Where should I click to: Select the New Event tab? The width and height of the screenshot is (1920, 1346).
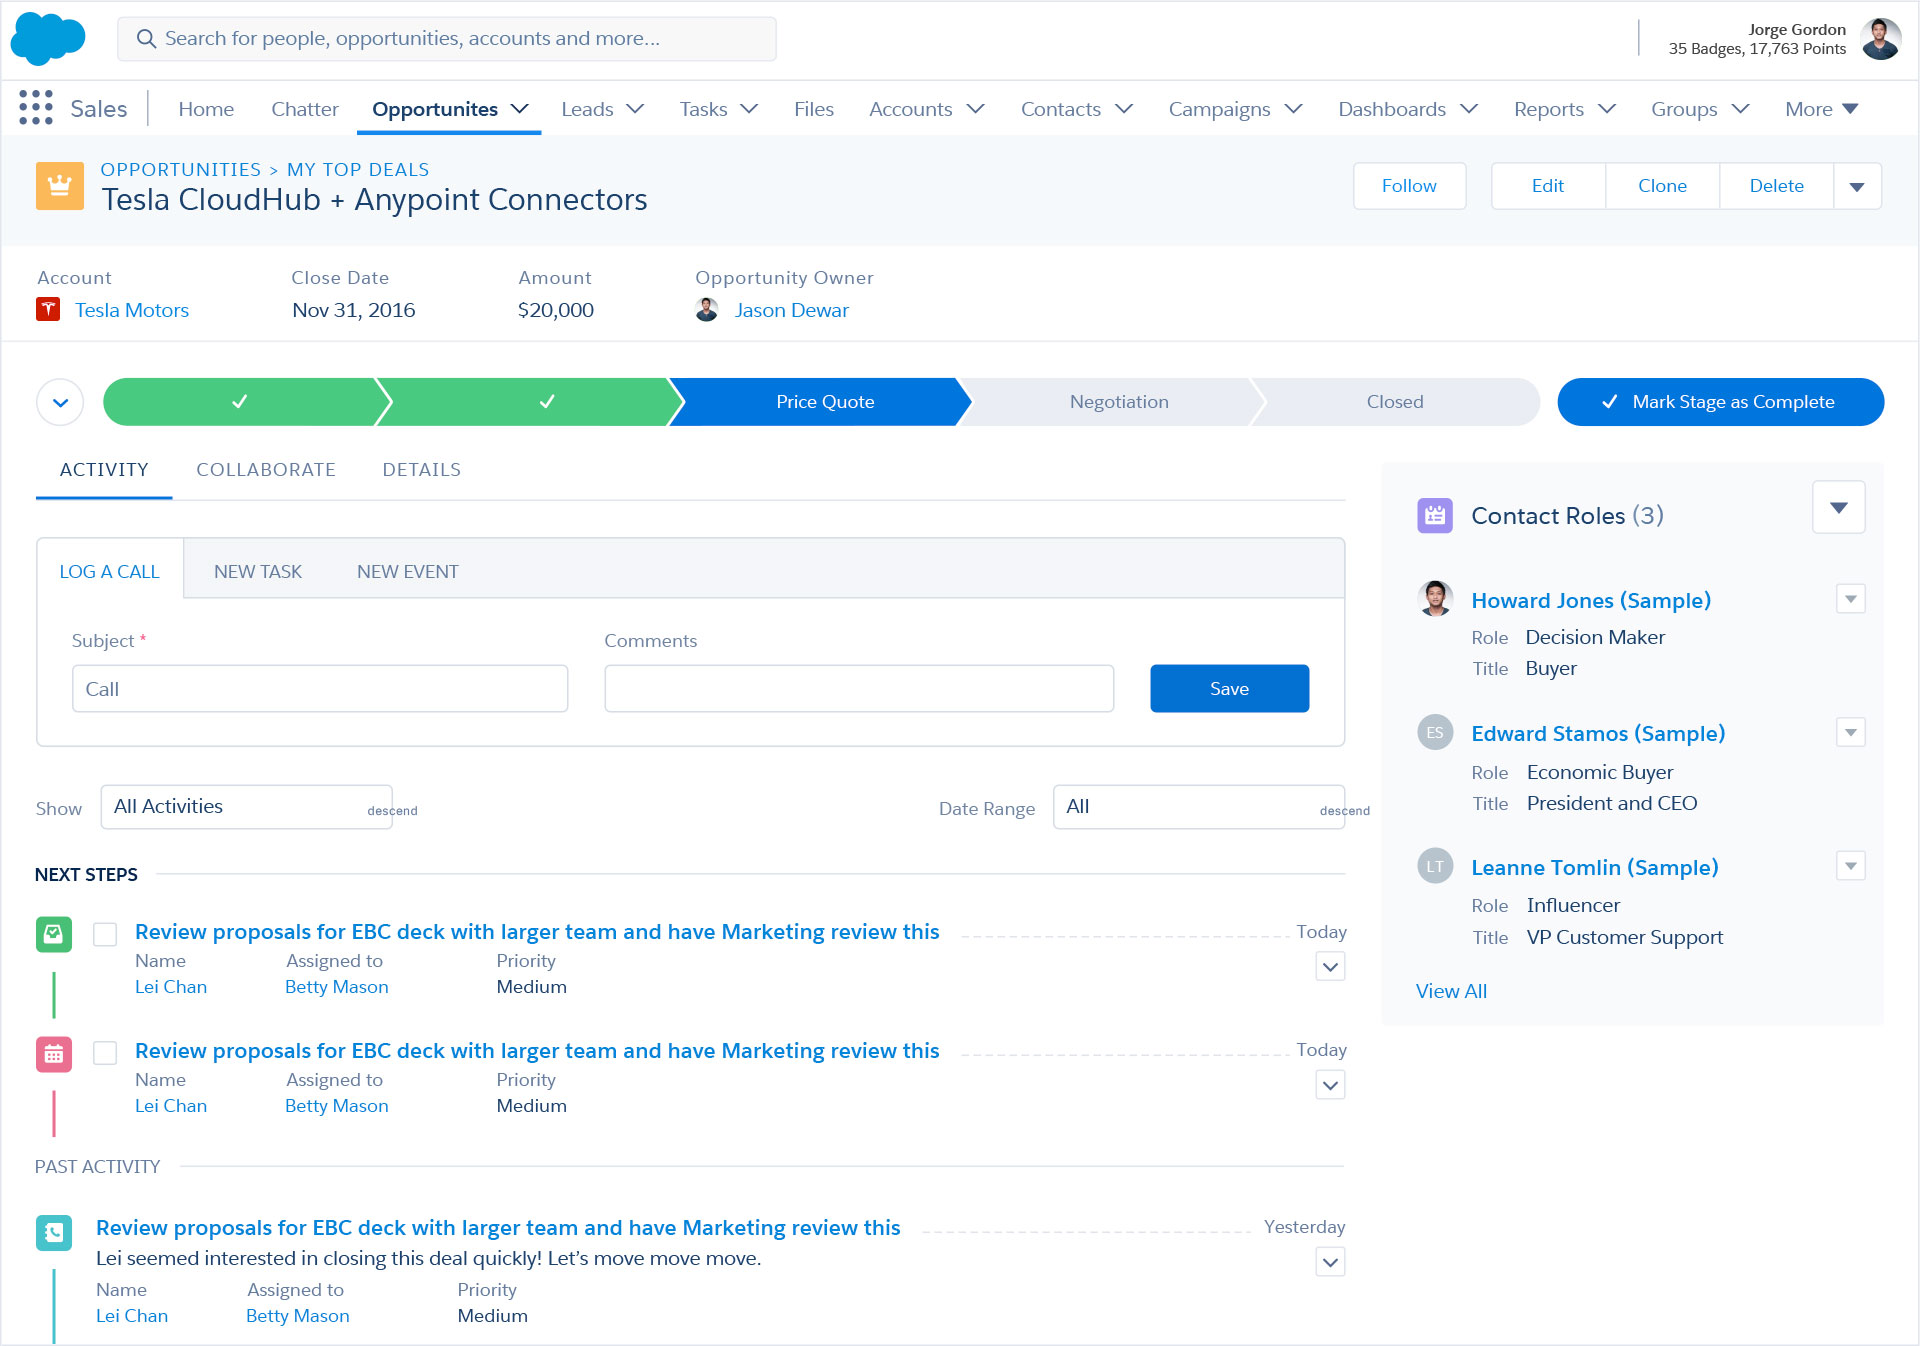(x=408, y=572)
